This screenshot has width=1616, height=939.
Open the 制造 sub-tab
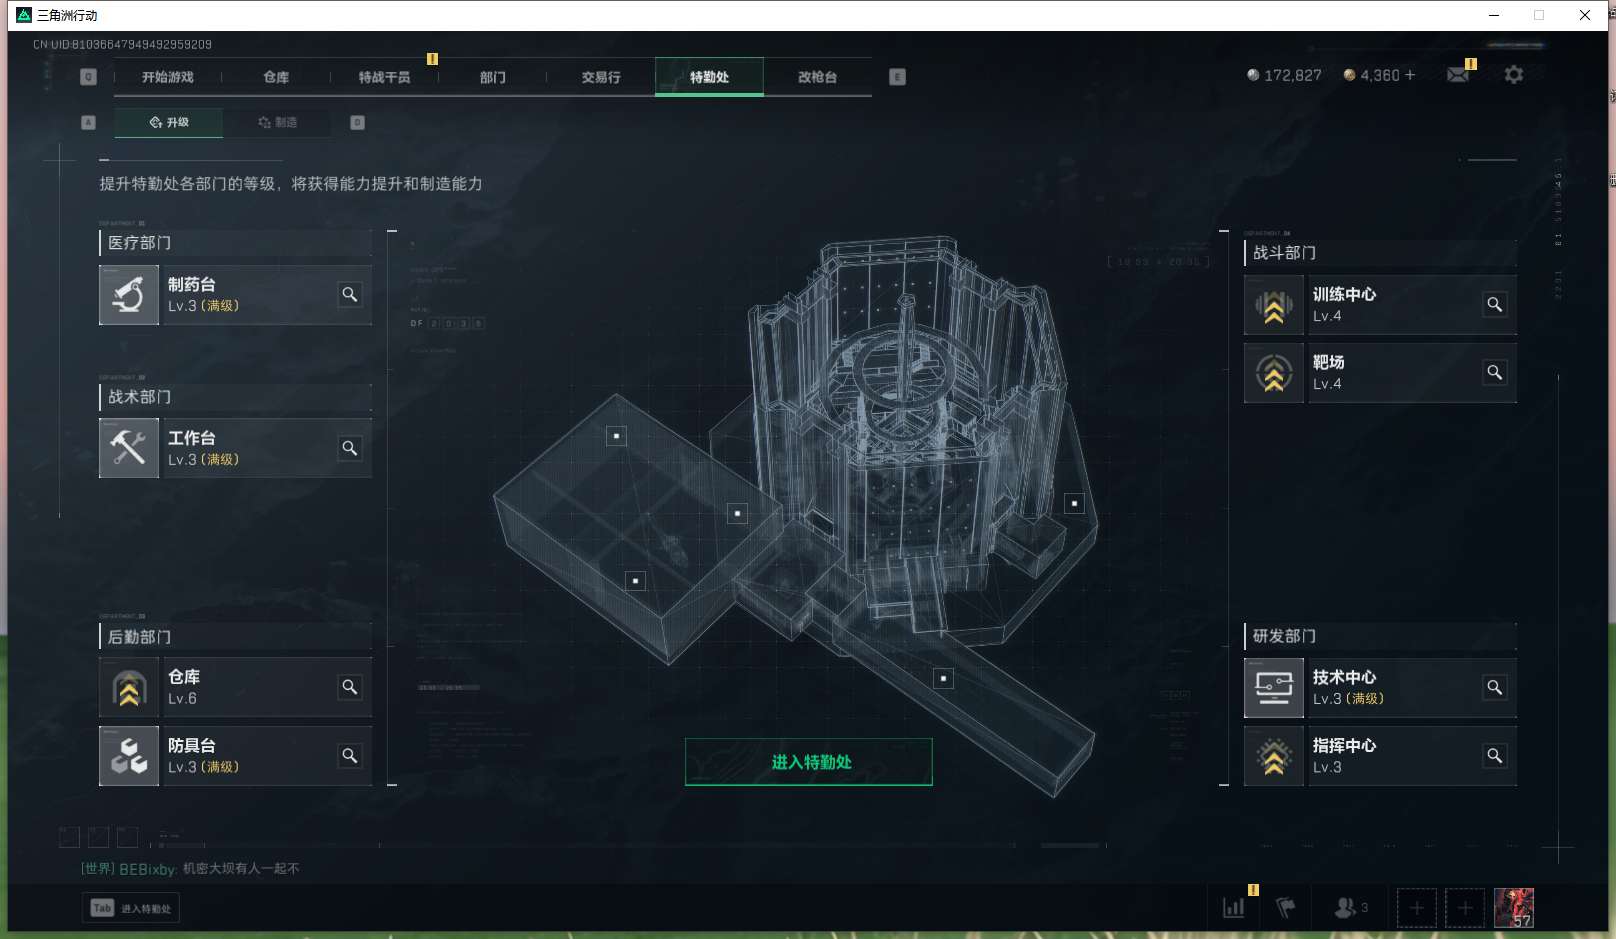pyautogui.click(x=277, y=122)
